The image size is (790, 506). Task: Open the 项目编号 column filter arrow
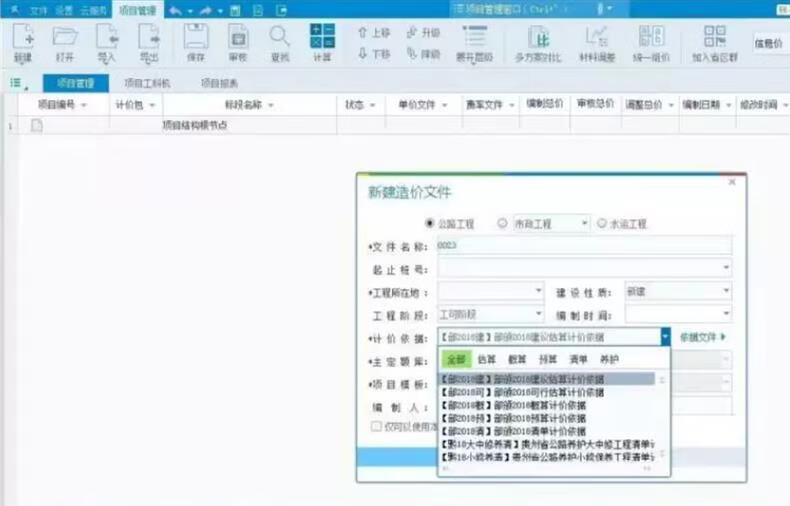(84, 105)
